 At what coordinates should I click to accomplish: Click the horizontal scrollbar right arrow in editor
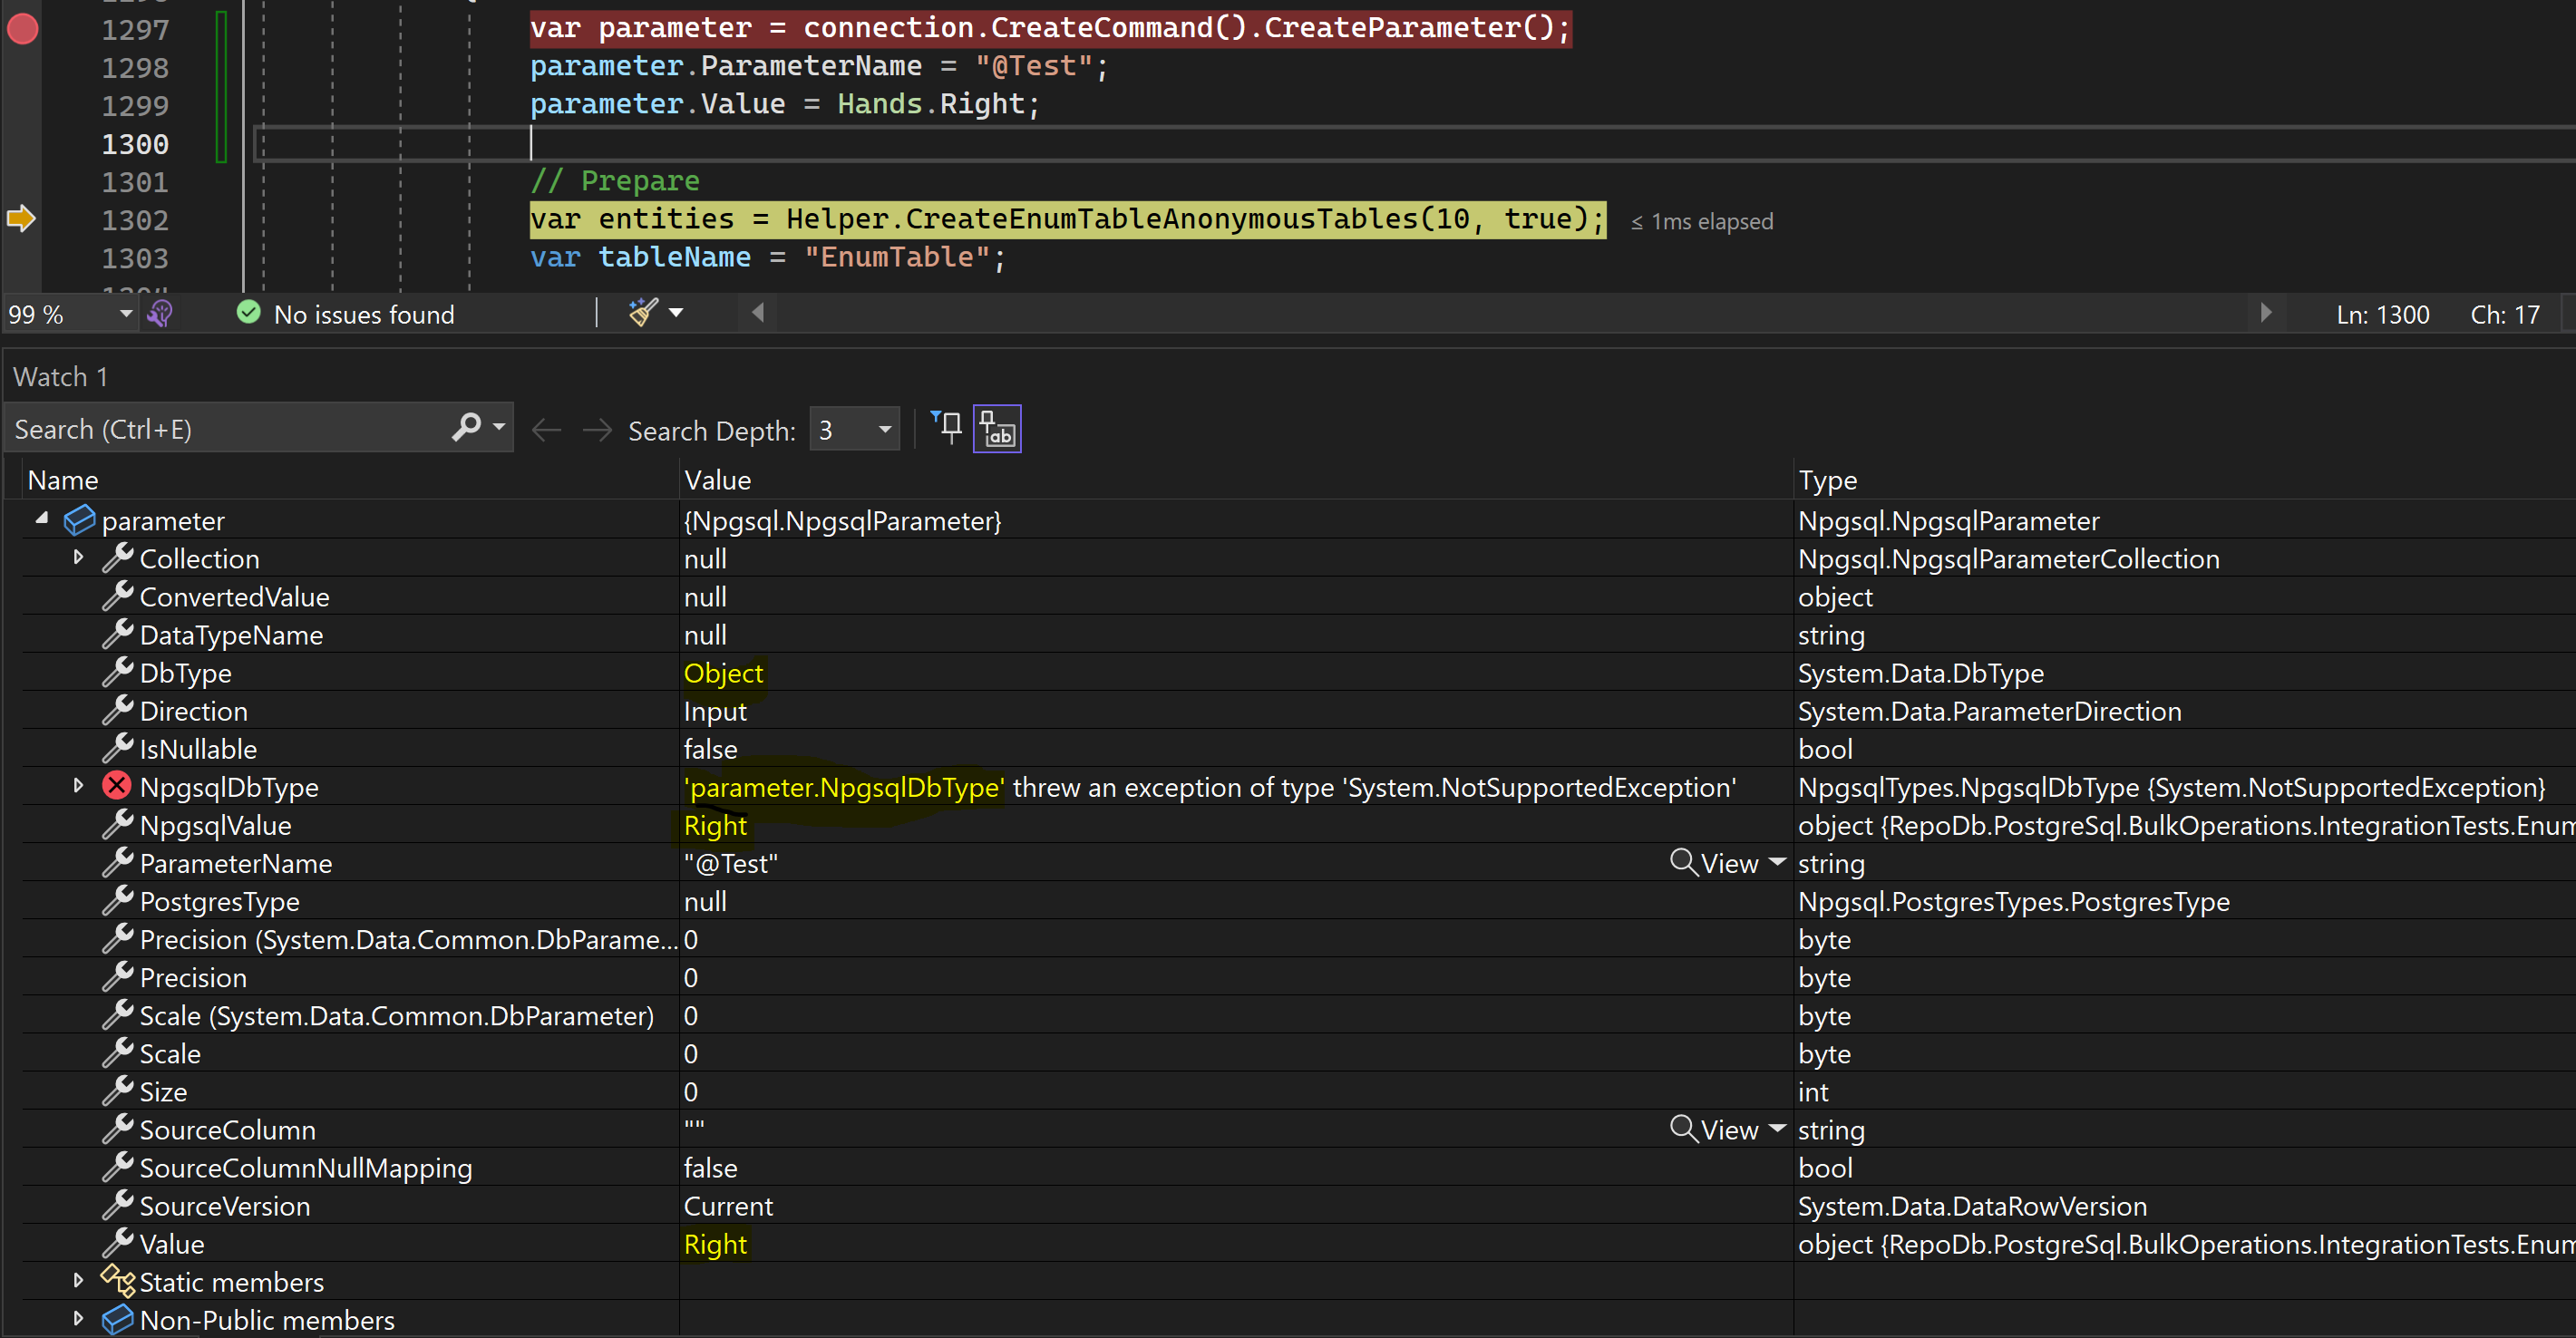[2265, 314]
